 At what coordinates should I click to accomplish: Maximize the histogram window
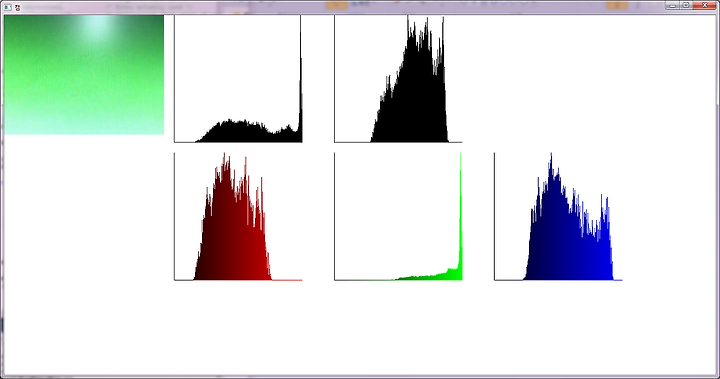[686, 6]
